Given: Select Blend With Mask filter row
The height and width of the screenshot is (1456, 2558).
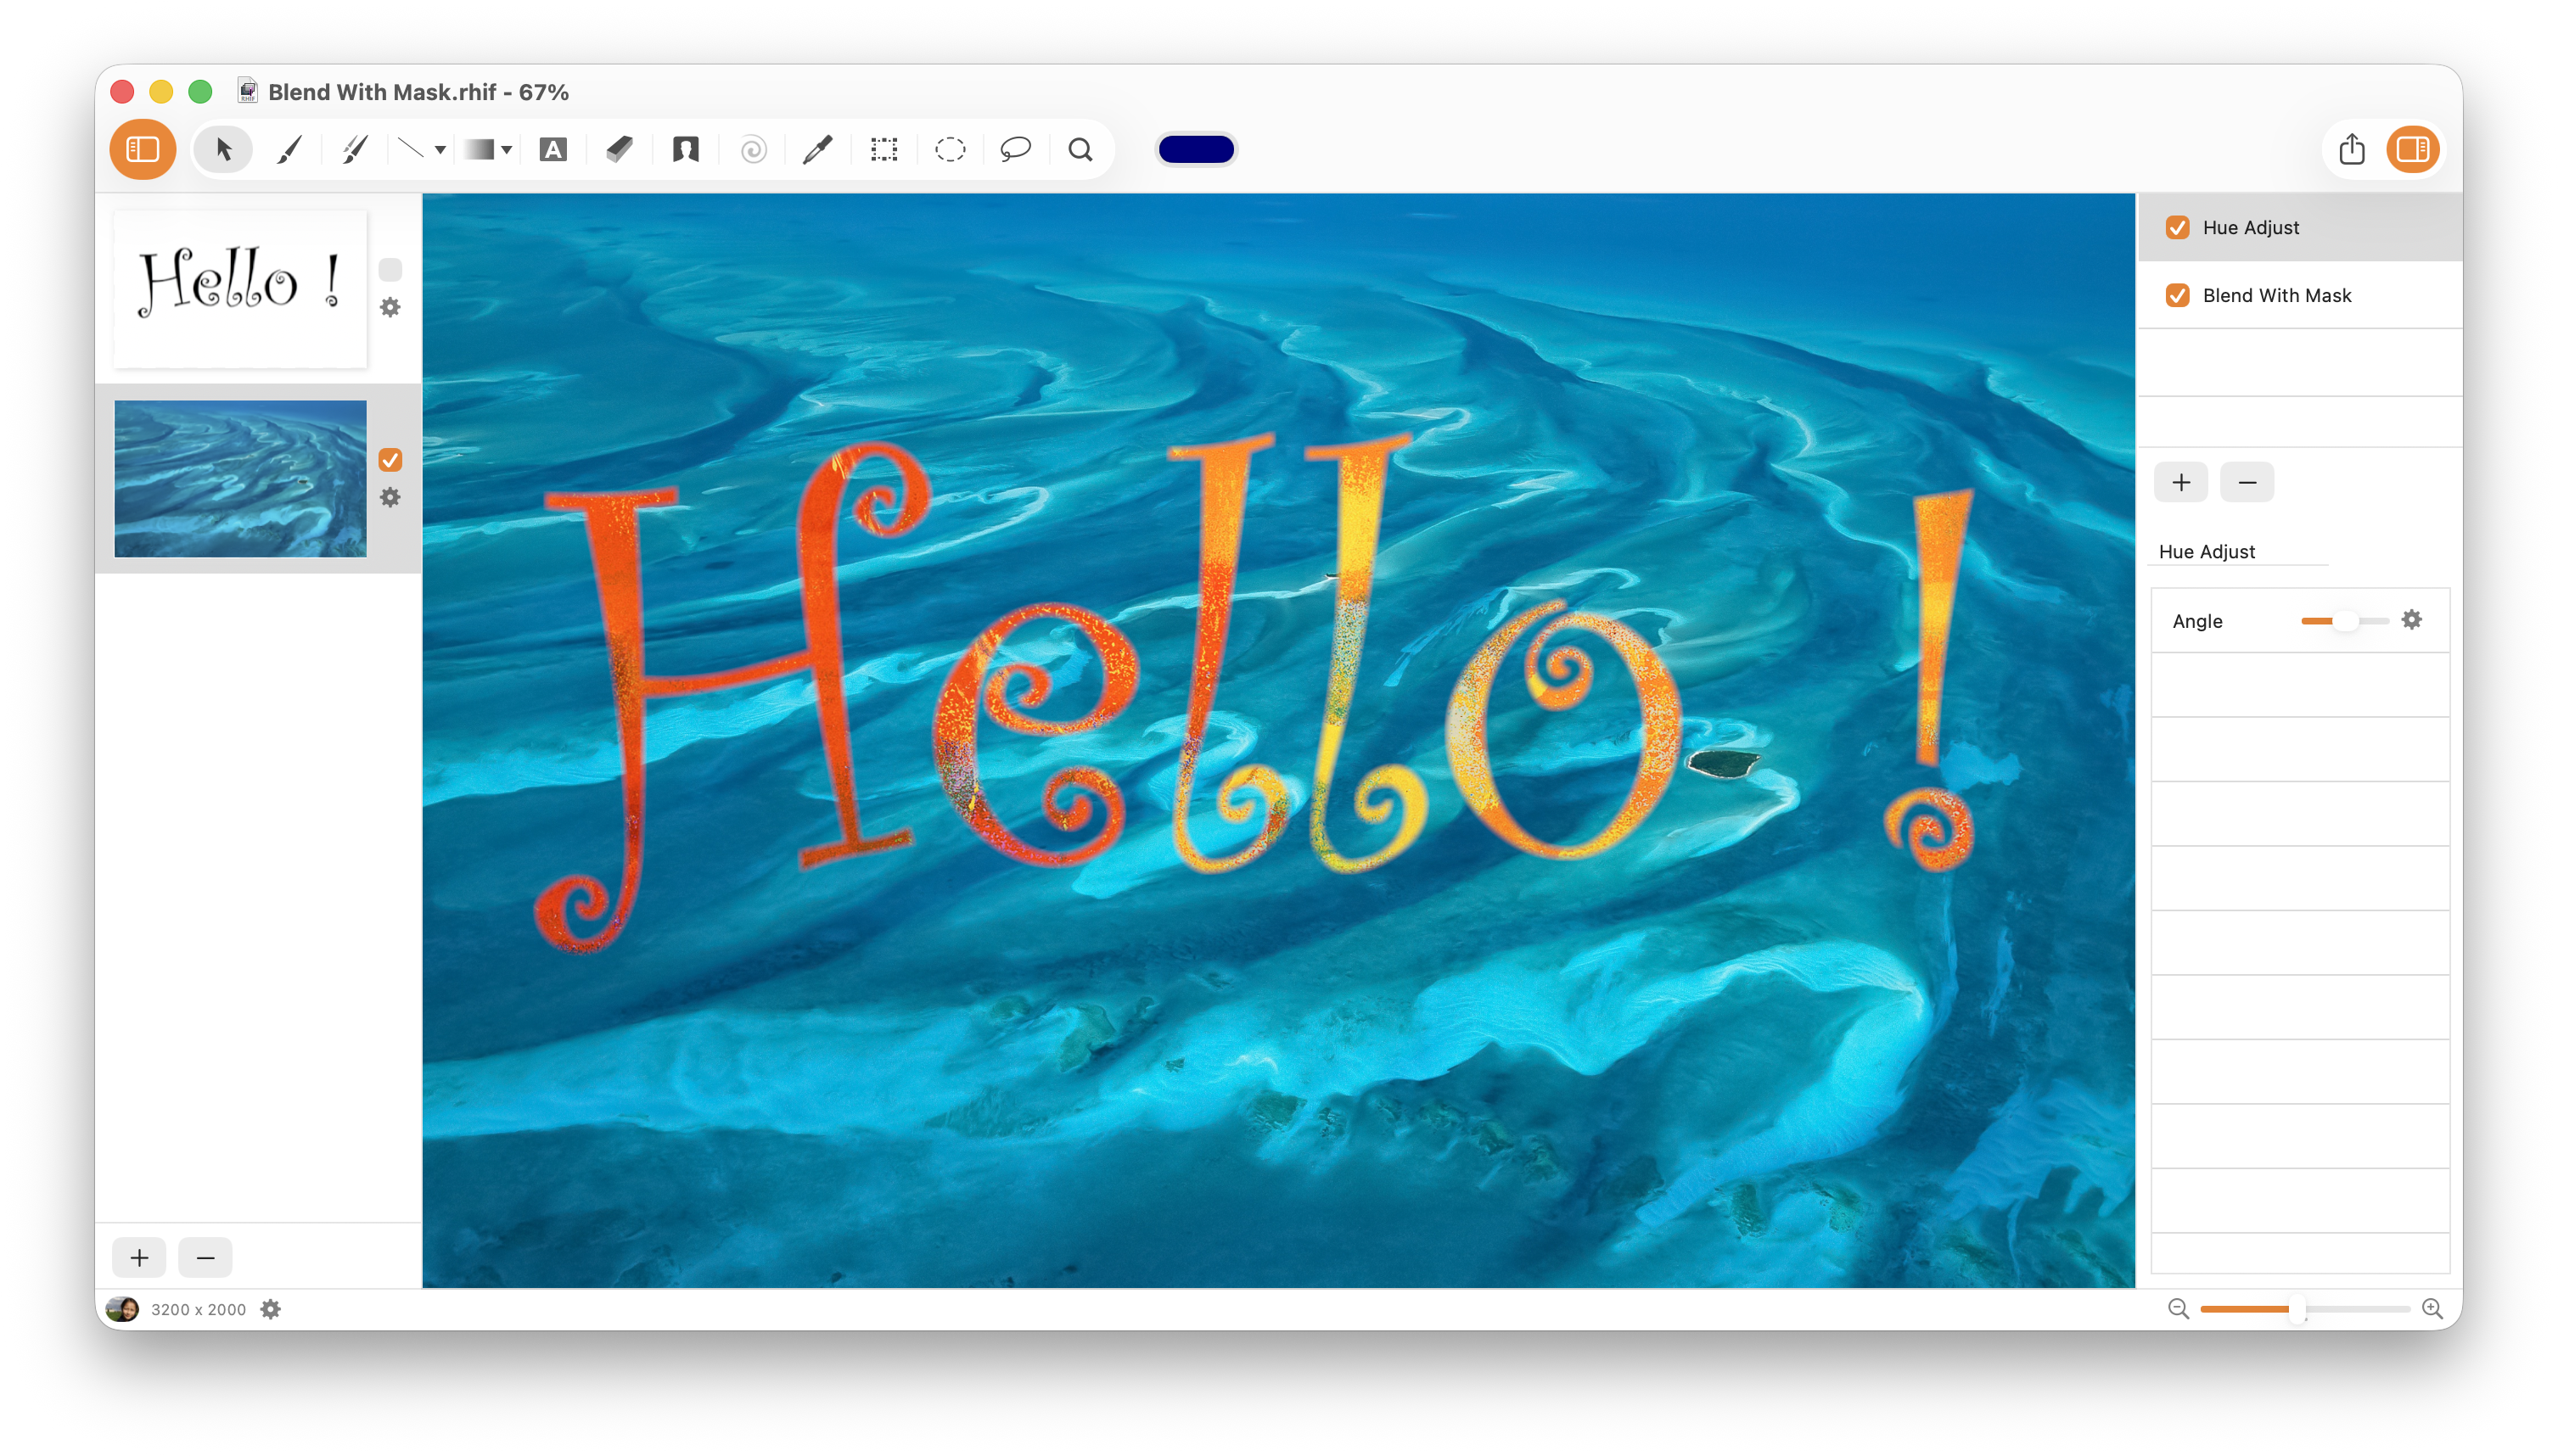Looking at the screenshot, I should 2300,296.
